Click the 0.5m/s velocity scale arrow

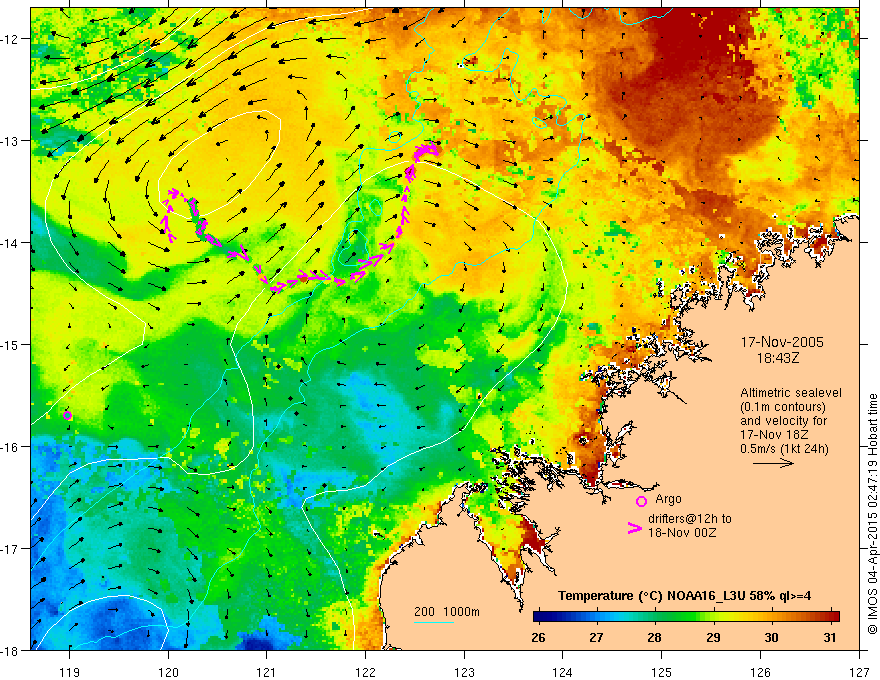click(773, 463)
